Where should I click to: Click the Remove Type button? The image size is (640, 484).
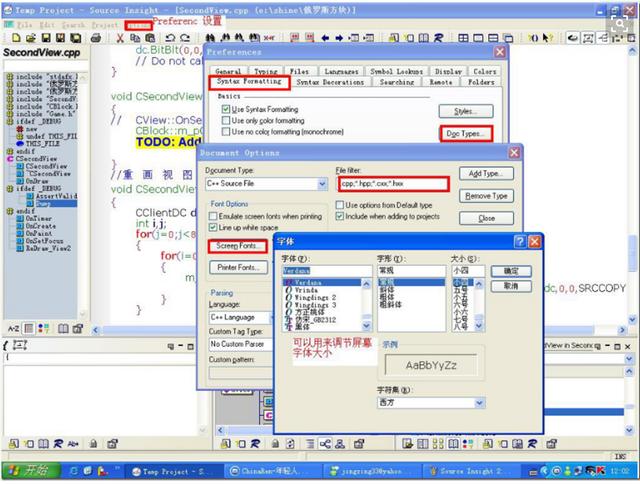[486, 196]
